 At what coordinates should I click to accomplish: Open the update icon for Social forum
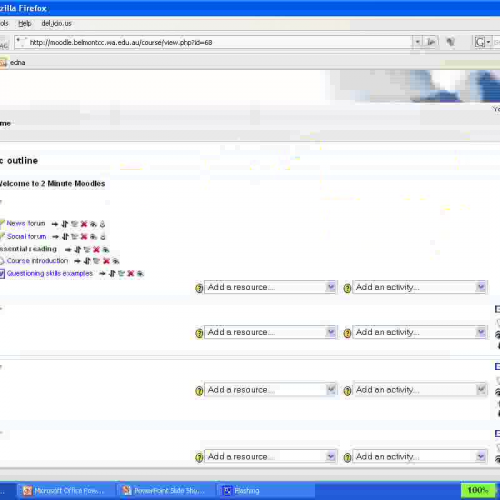(x=75, y=237)
